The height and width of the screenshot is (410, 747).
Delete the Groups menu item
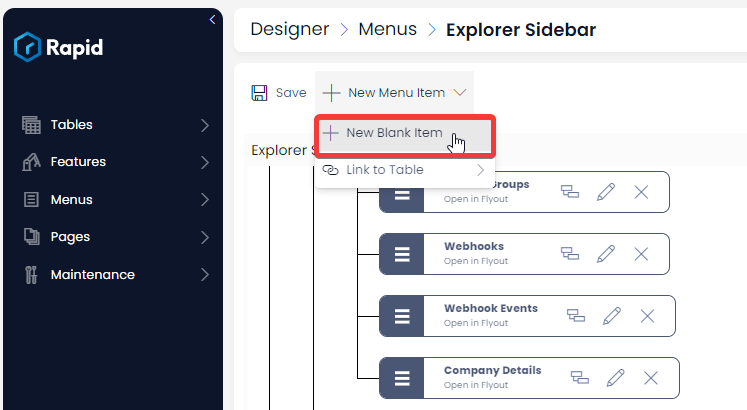(x=641, y=192)
